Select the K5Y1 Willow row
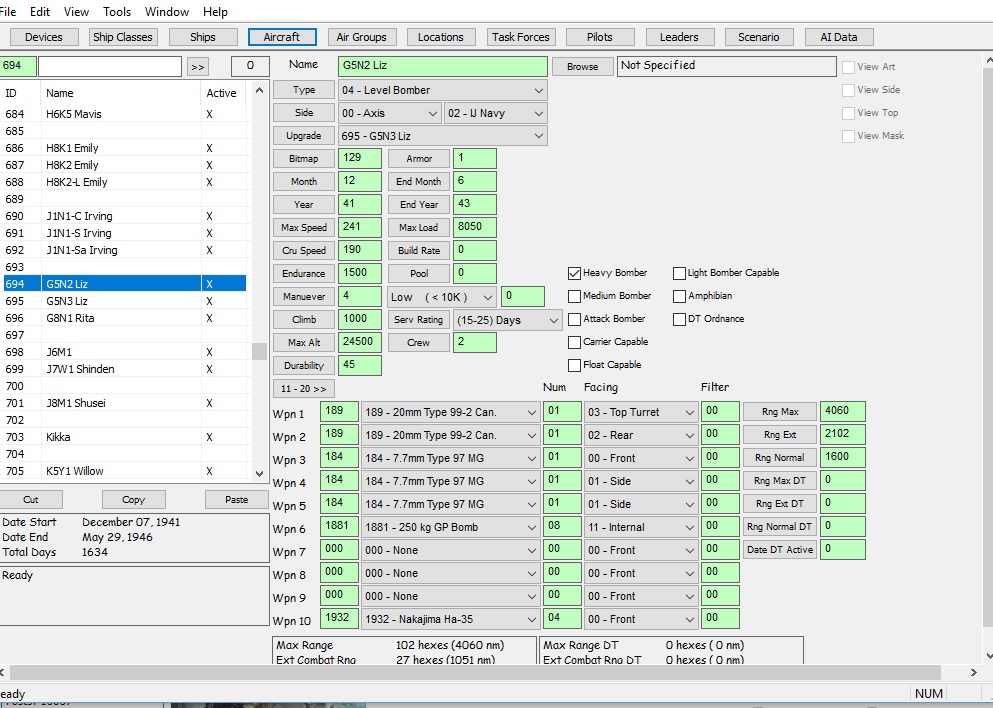The image size is (993, 708). click(124, 471)
